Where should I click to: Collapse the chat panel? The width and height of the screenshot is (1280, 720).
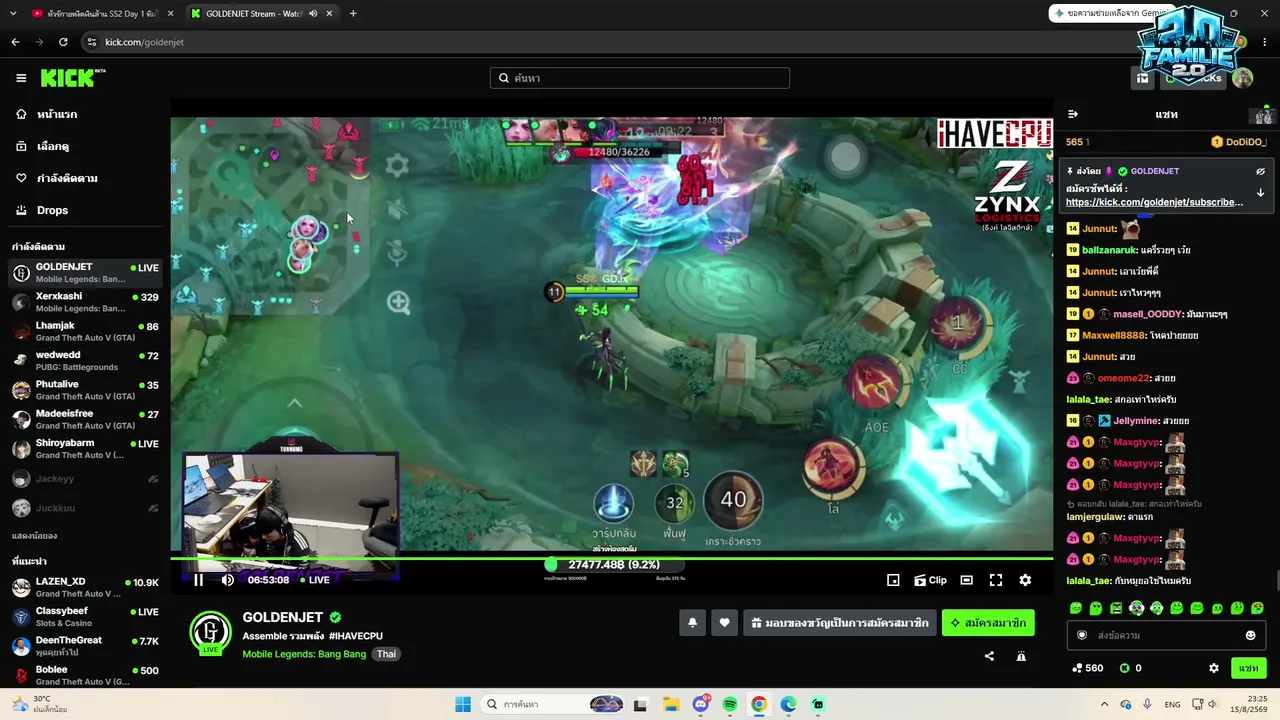(1073, 114)
